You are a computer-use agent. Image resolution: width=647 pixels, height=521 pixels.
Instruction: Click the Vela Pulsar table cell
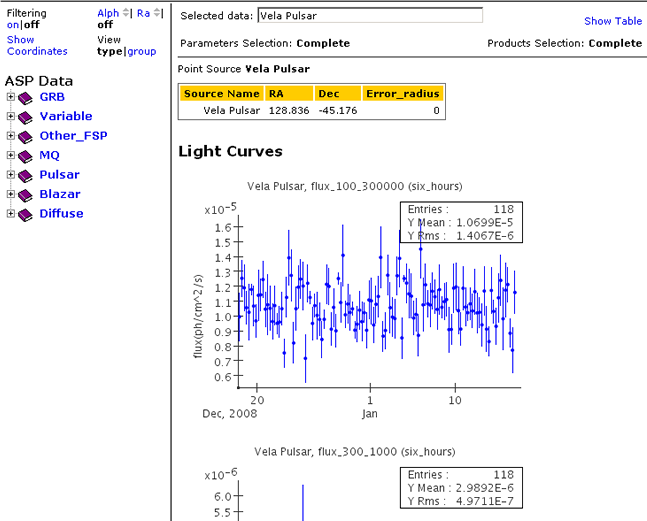[x=231, y=111]
